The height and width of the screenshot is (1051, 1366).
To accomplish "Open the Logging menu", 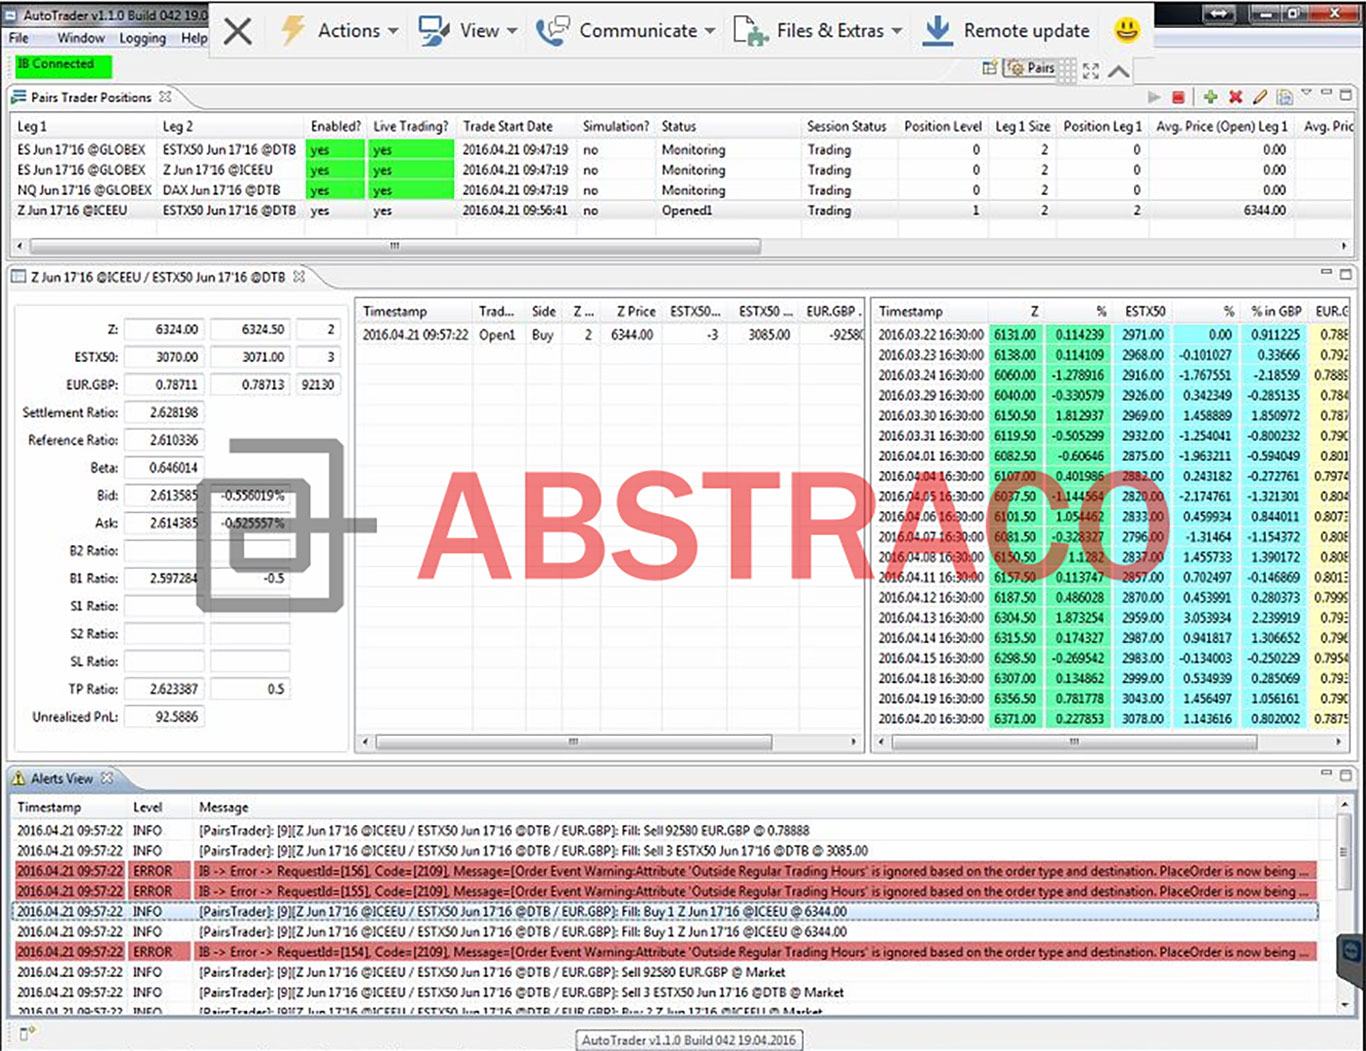I will [142, 38].
